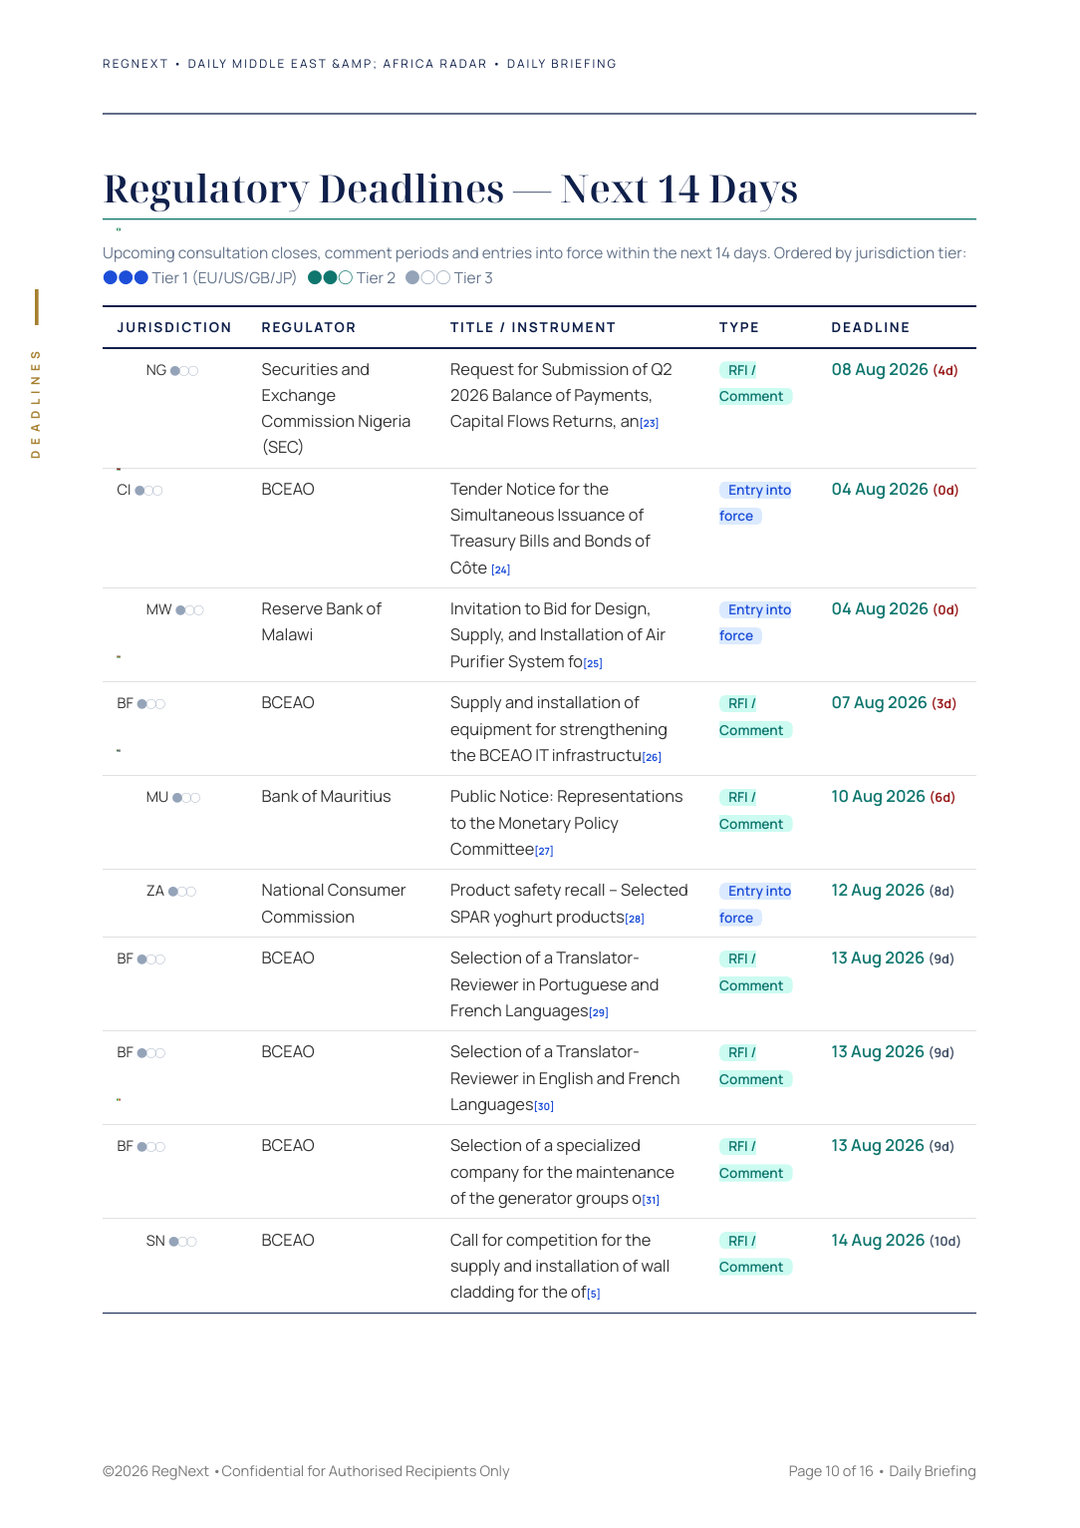The image size is (1080, 1528).
Task: Click the tier dots beside MU jurisdiction
Action: (x=187, y=798)
